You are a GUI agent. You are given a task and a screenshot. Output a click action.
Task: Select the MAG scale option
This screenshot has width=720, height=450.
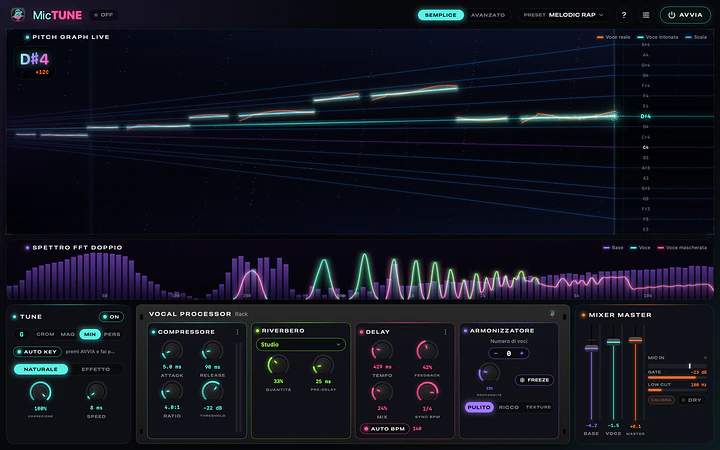click(68, 334)
